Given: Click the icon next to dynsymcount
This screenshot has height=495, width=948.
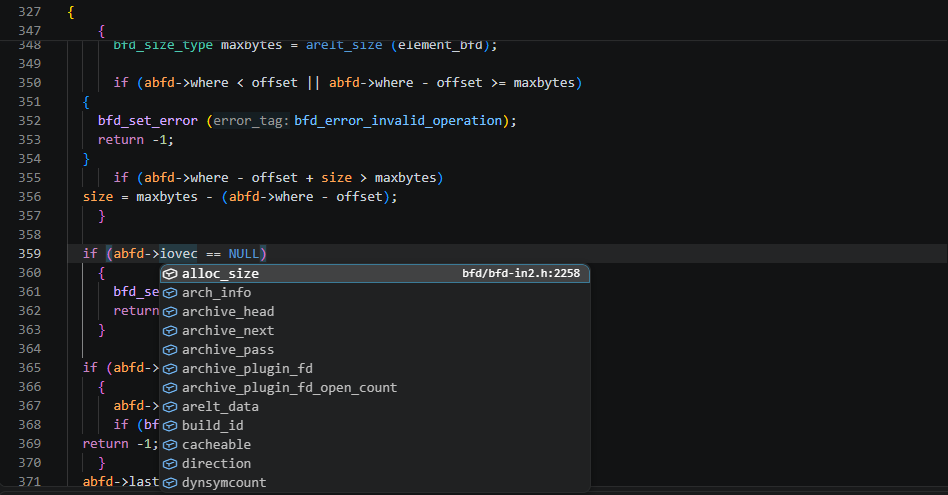Looking at the screenshot, I should [170, 483].
